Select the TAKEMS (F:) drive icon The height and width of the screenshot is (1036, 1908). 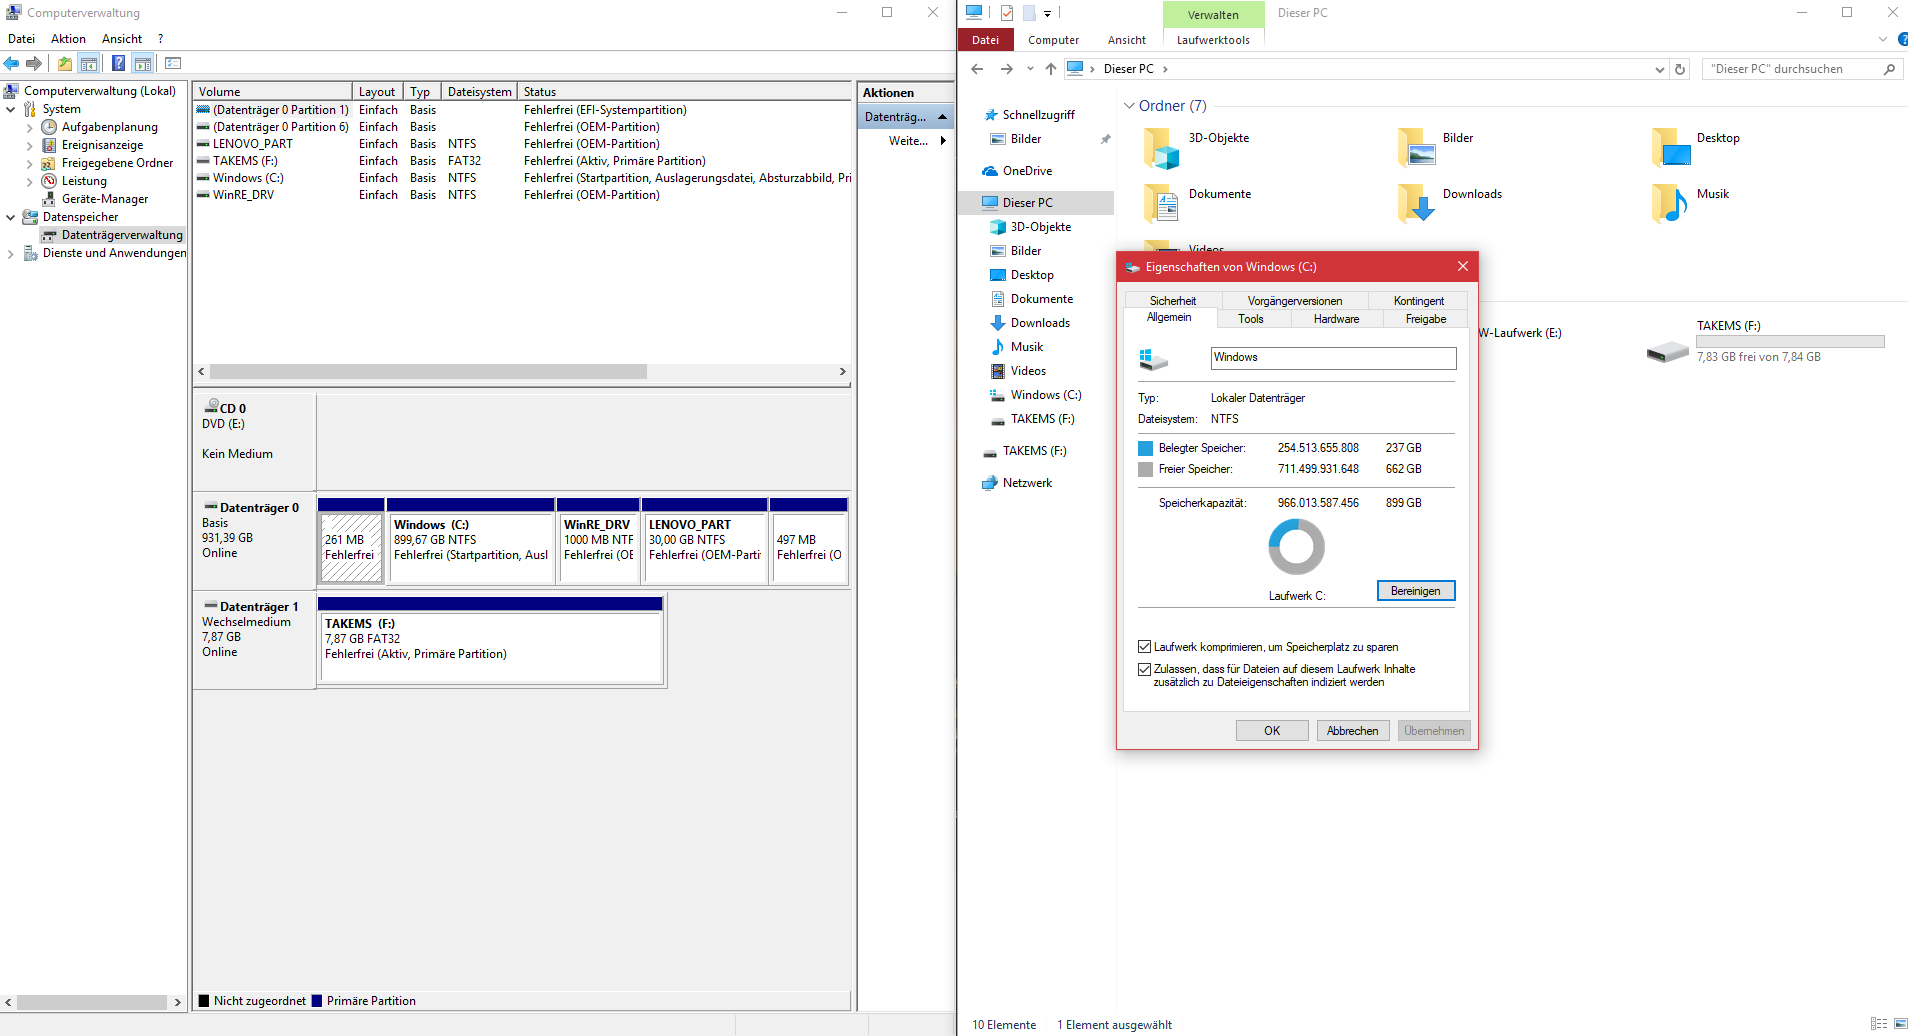click(x=1667, y=351)
